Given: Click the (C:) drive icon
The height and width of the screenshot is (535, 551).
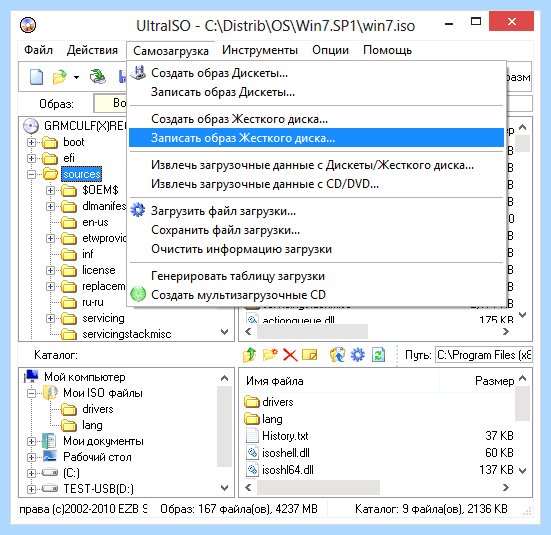Looking at the screenshot, I should (x=50, y=472).
